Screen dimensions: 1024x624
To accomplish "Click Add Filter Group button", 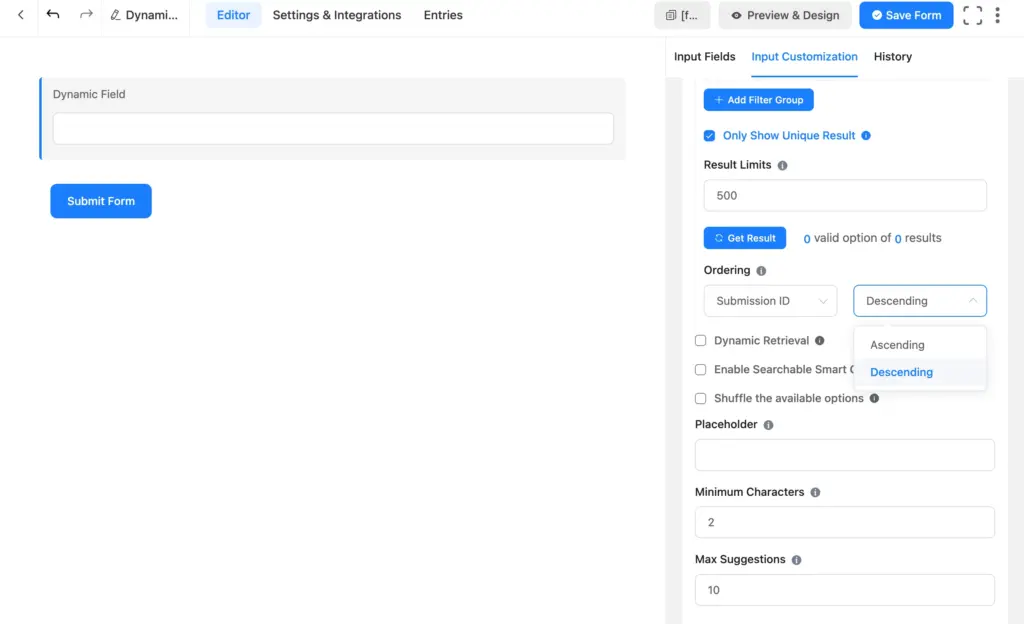I will (758, 100).
